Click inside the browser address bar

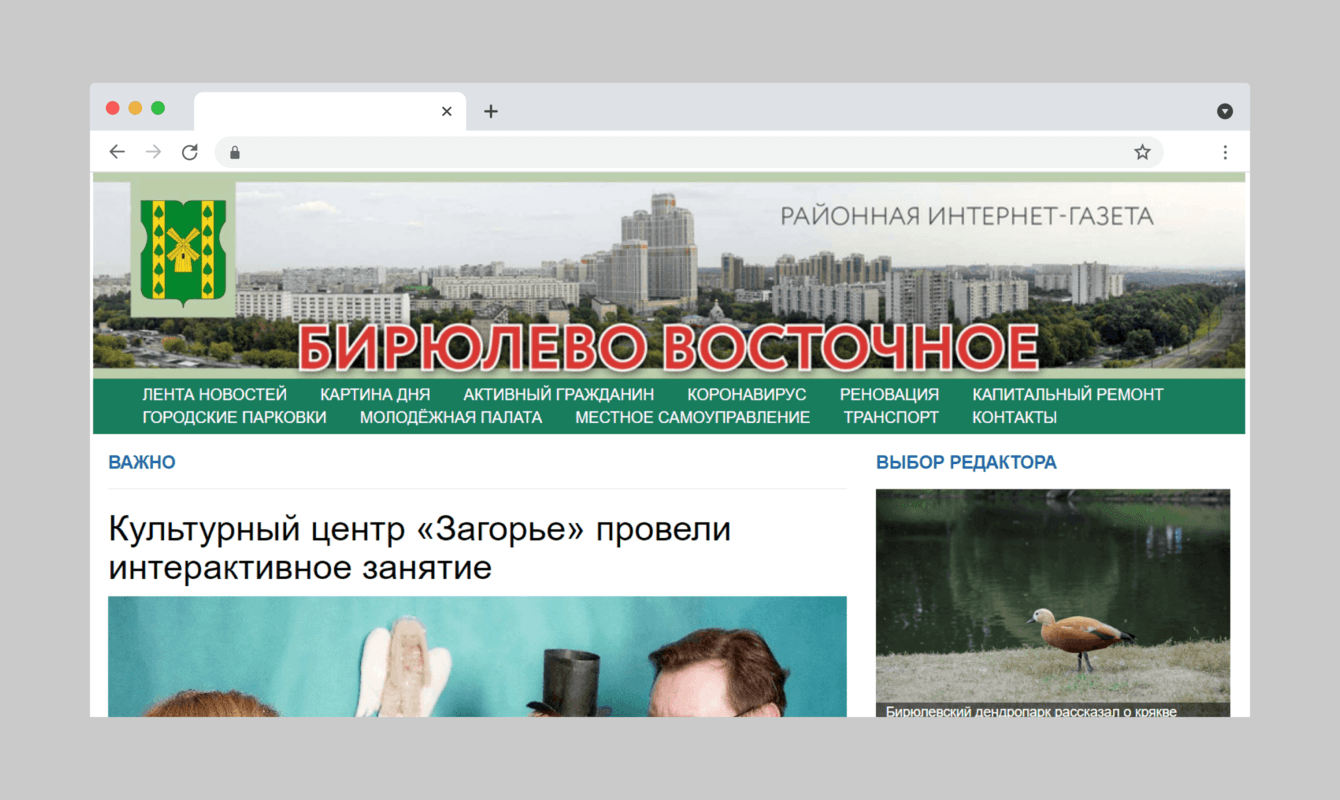pos(600,152)
